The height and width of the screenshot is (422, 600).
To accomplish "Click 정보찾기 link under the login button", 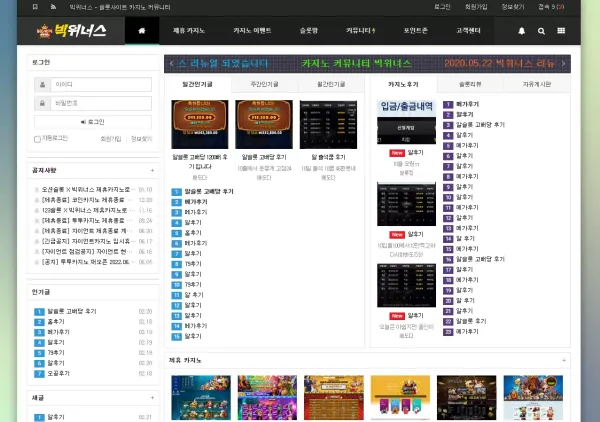I will click(x=142, y=139).
